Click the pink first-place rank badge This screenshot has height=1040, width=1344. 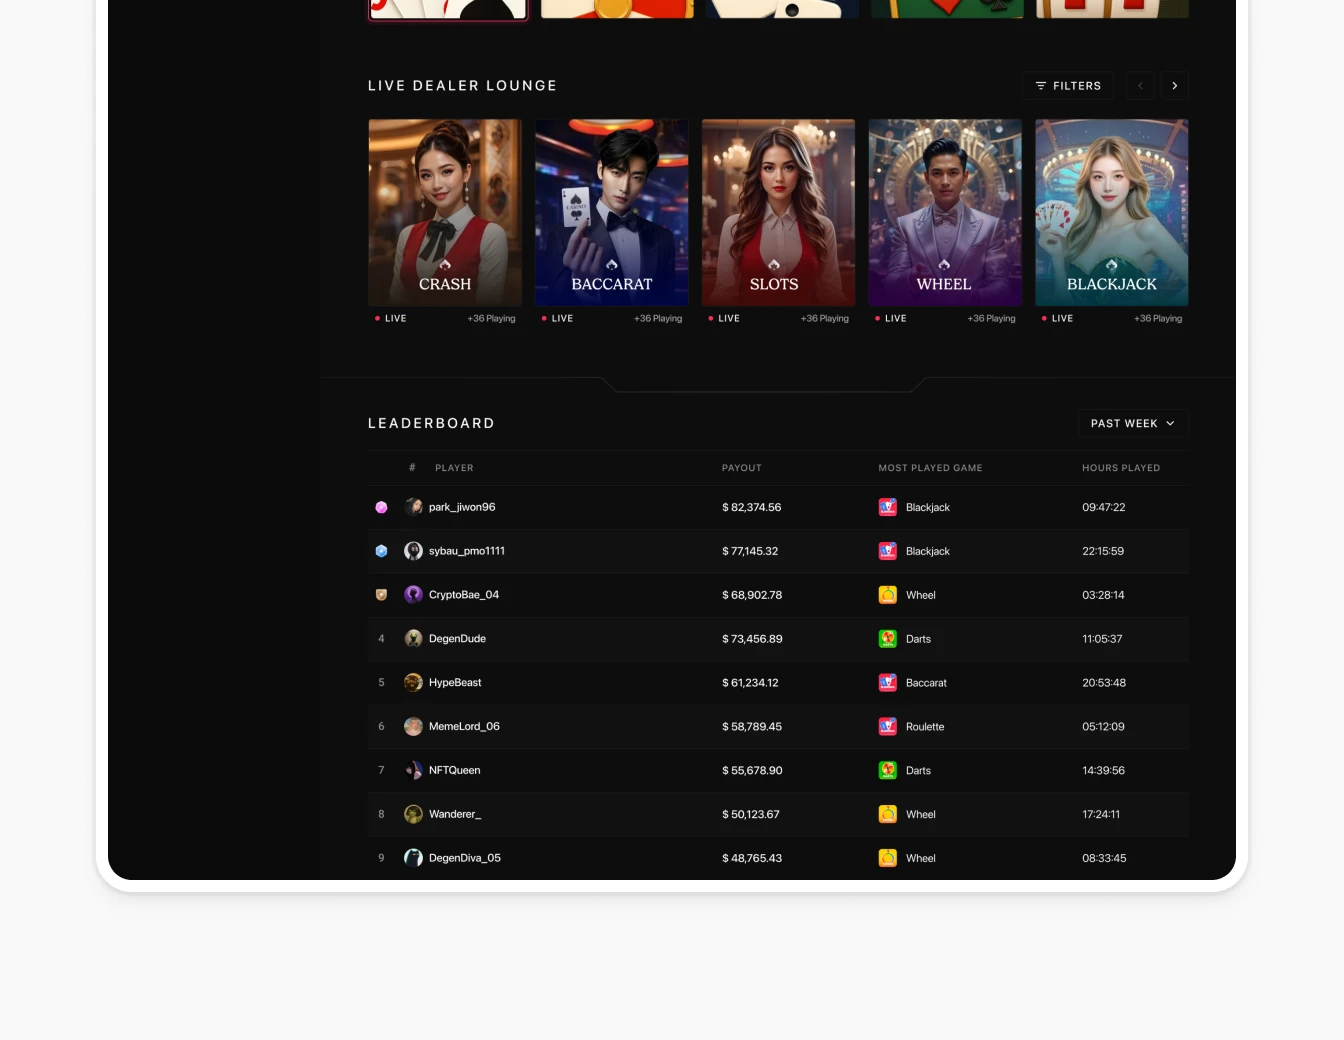tap(381, 507)
